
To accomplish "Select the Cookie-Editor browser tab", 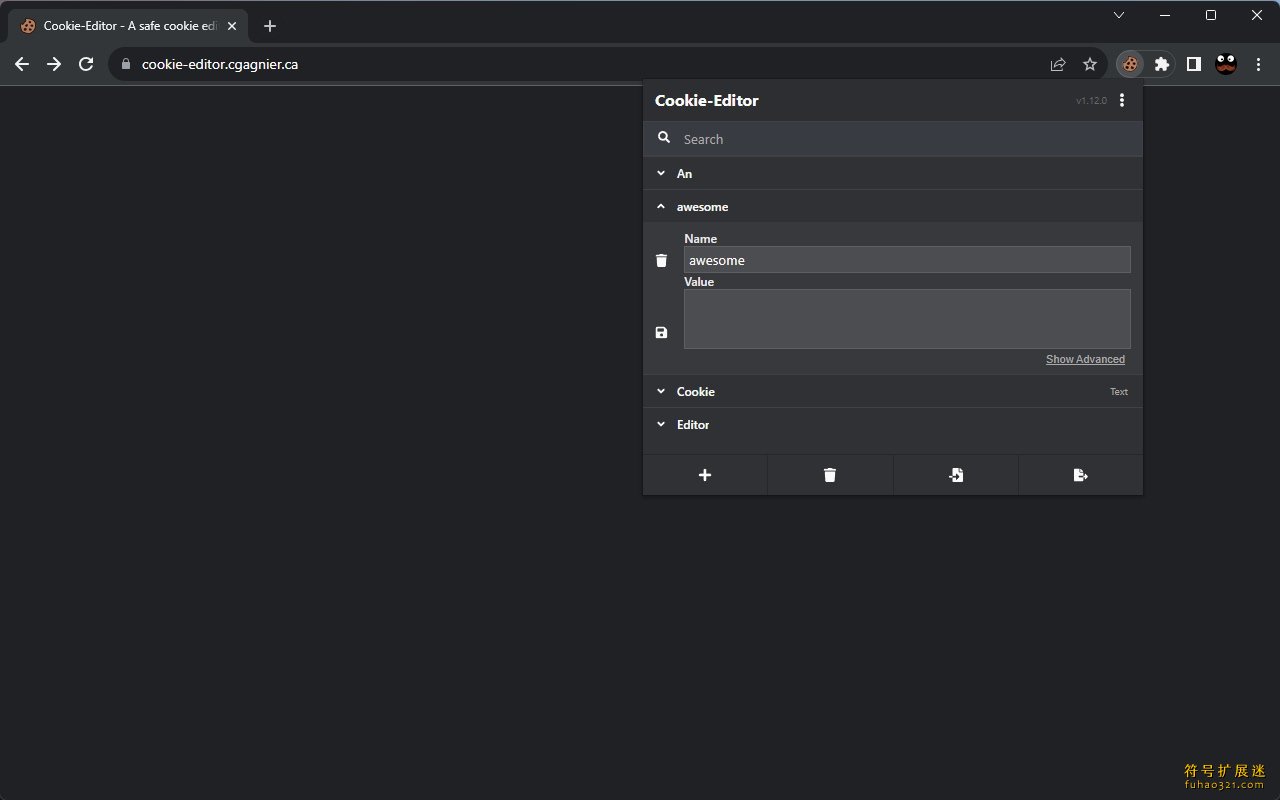I will (127, 26).
